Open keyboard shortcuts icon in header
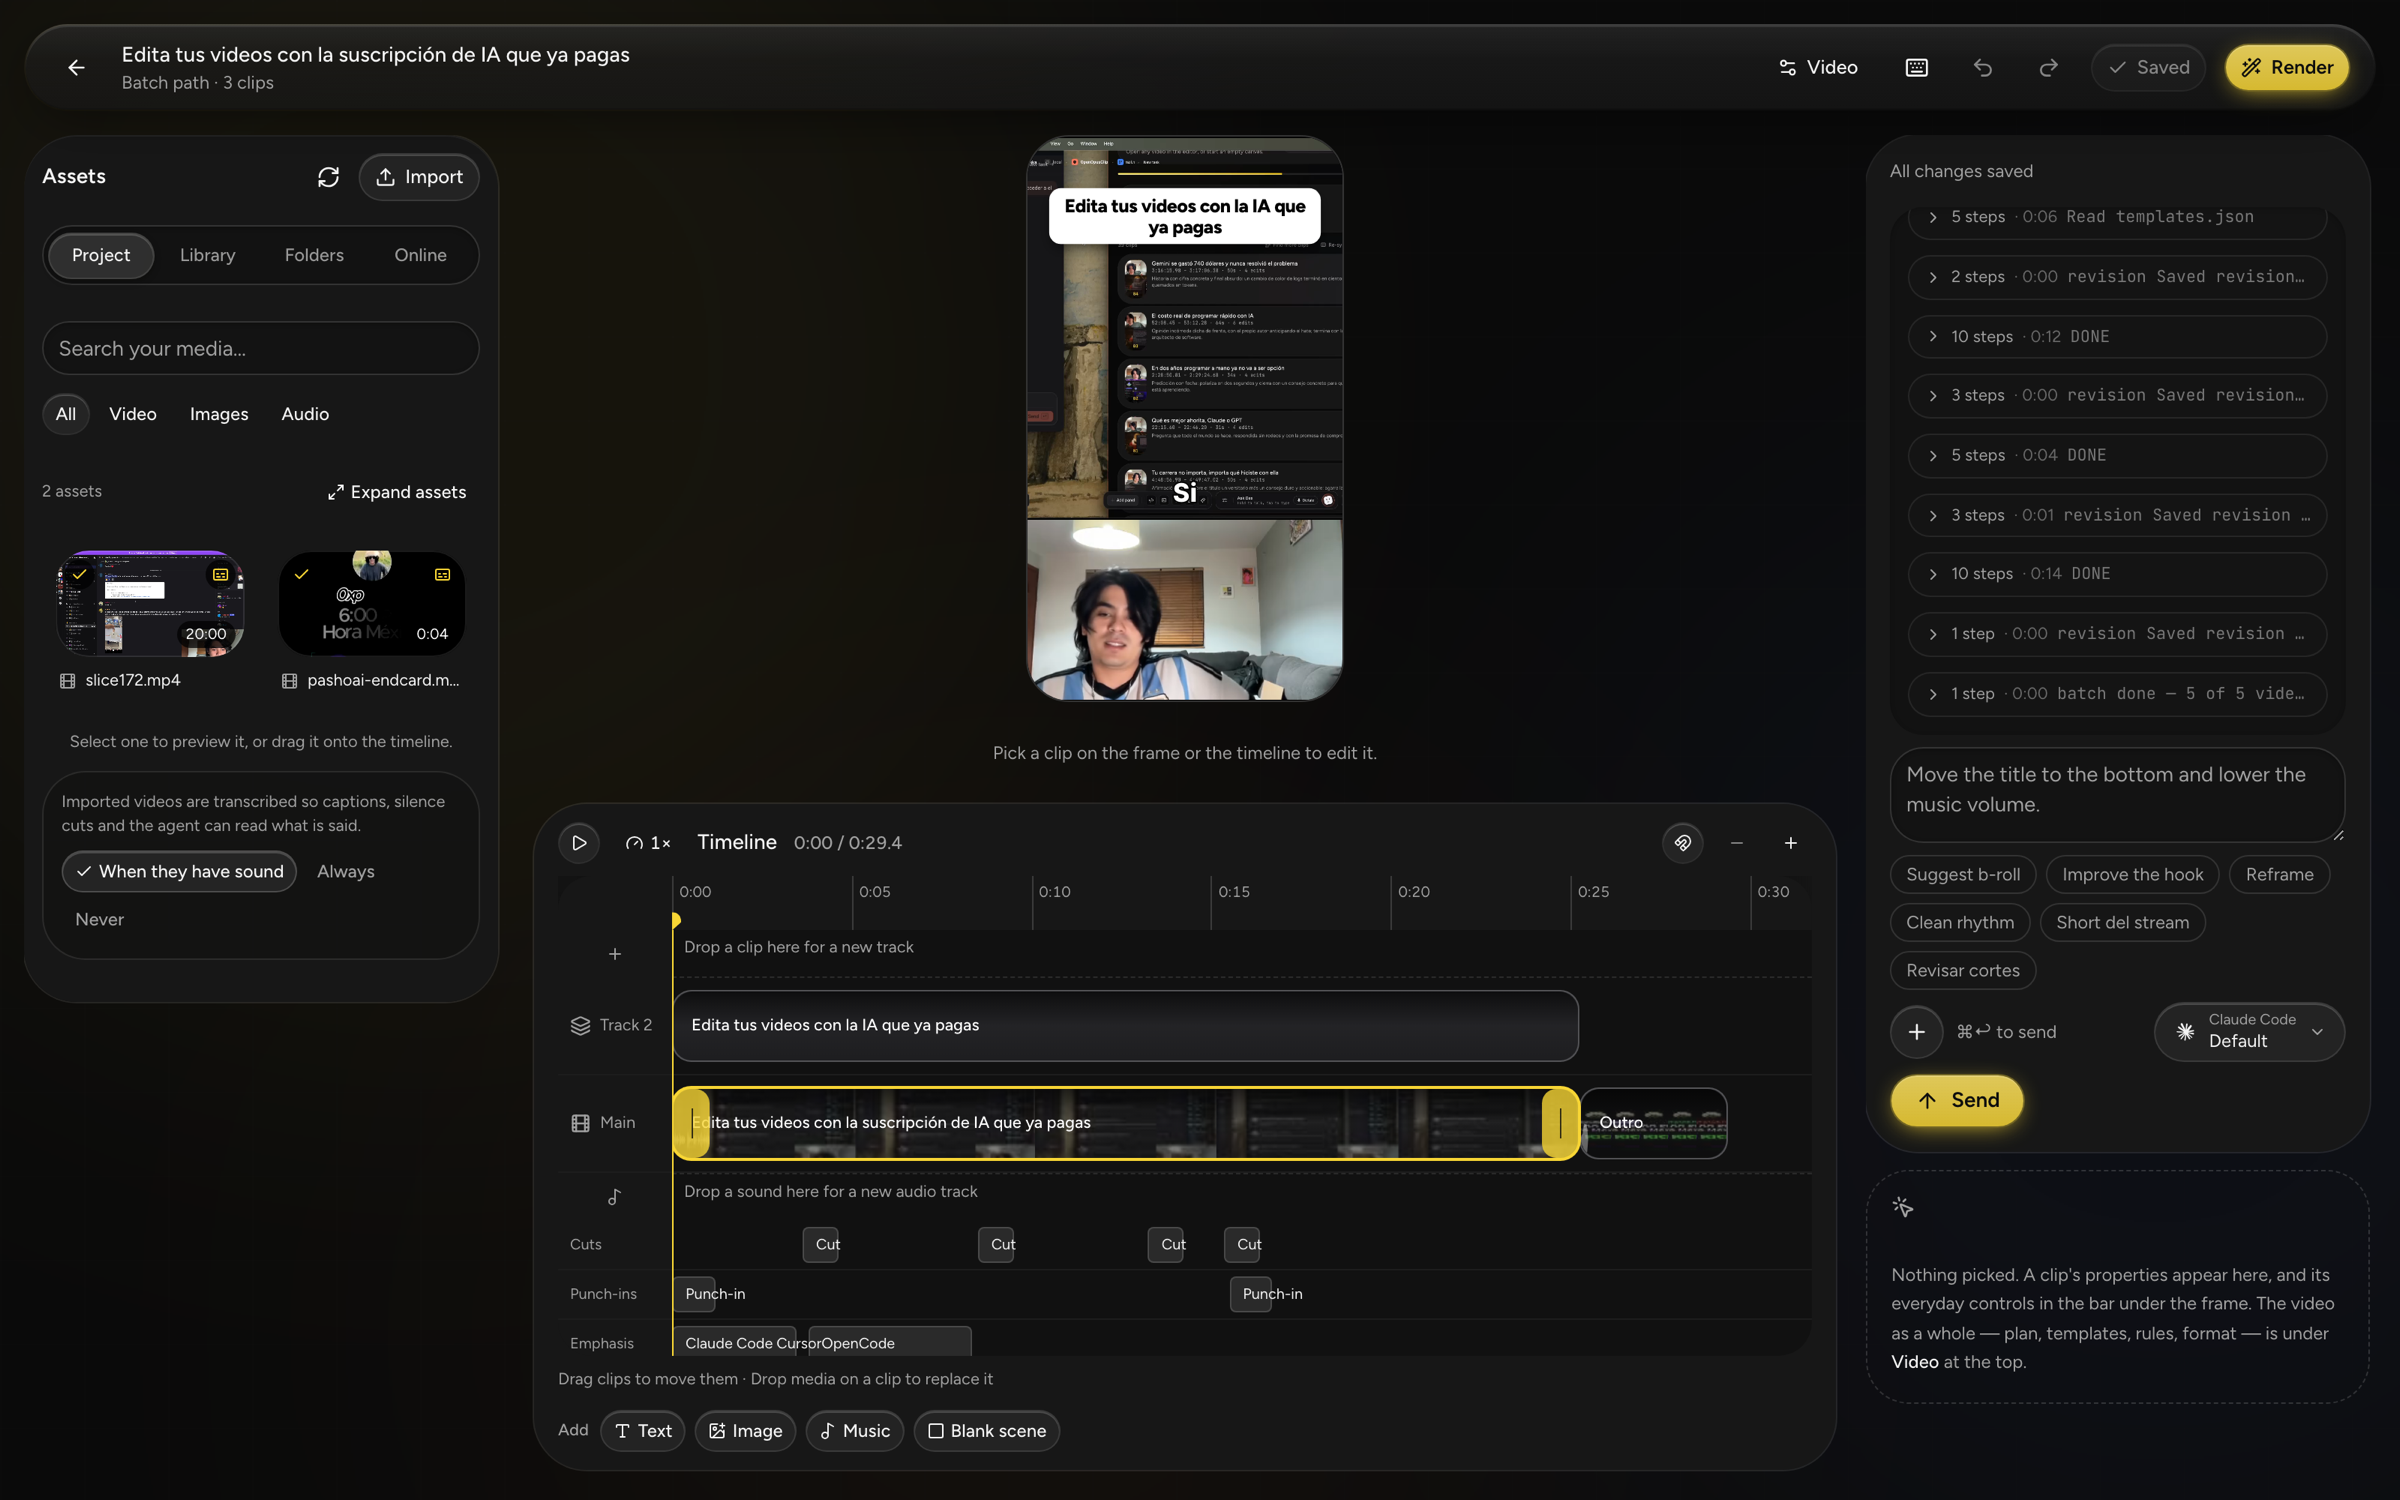 point(1916,67)
